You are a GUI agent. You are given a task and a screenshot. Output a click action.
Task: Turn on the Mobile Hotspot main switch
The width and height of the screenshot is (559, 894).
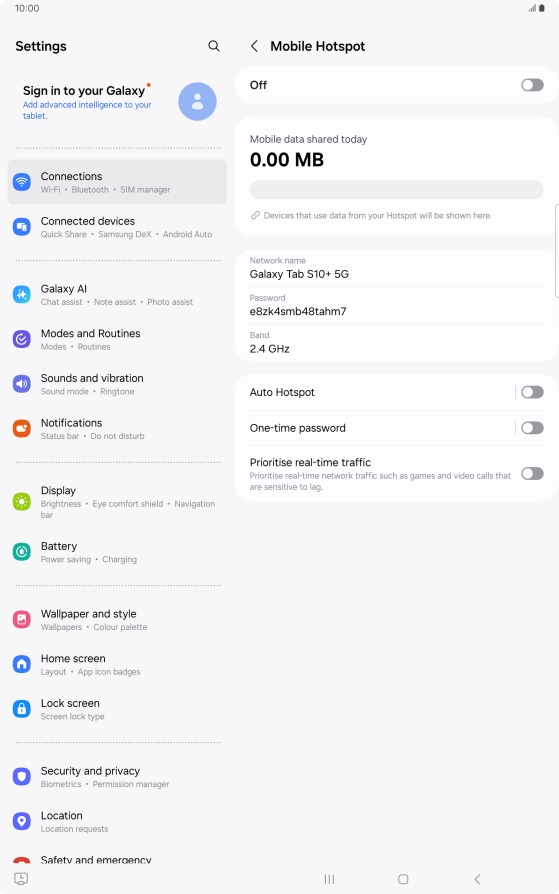click(x=532, y=85)
